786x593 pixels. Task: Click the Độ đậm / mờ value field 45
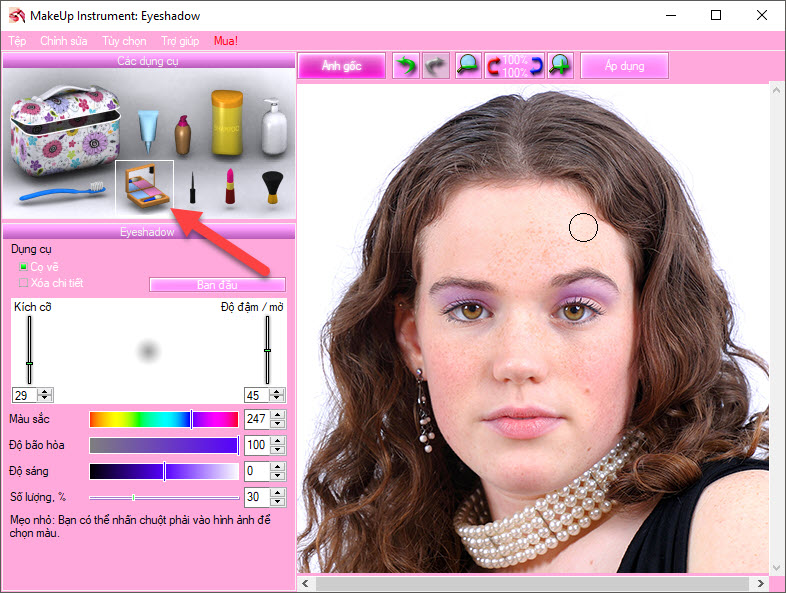coord(258,395)
